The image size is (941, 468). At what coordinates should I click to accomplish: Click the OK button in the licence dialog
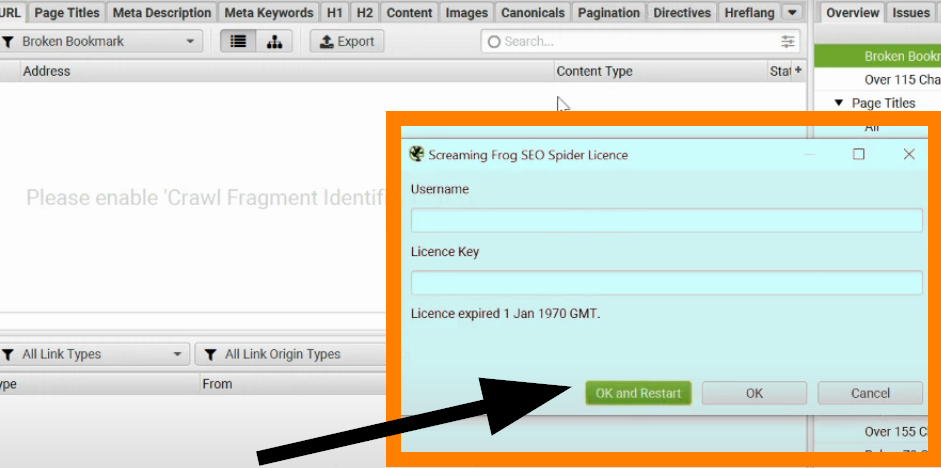click(754, 394)
